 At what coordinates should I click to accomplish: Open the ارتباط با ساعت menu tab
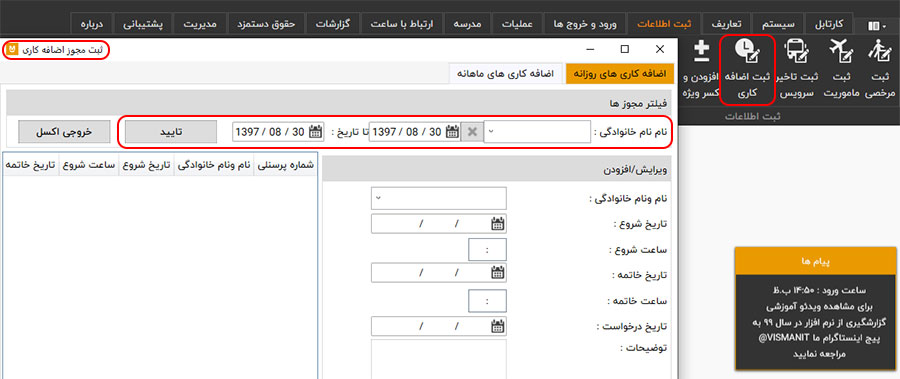(402, 24)
